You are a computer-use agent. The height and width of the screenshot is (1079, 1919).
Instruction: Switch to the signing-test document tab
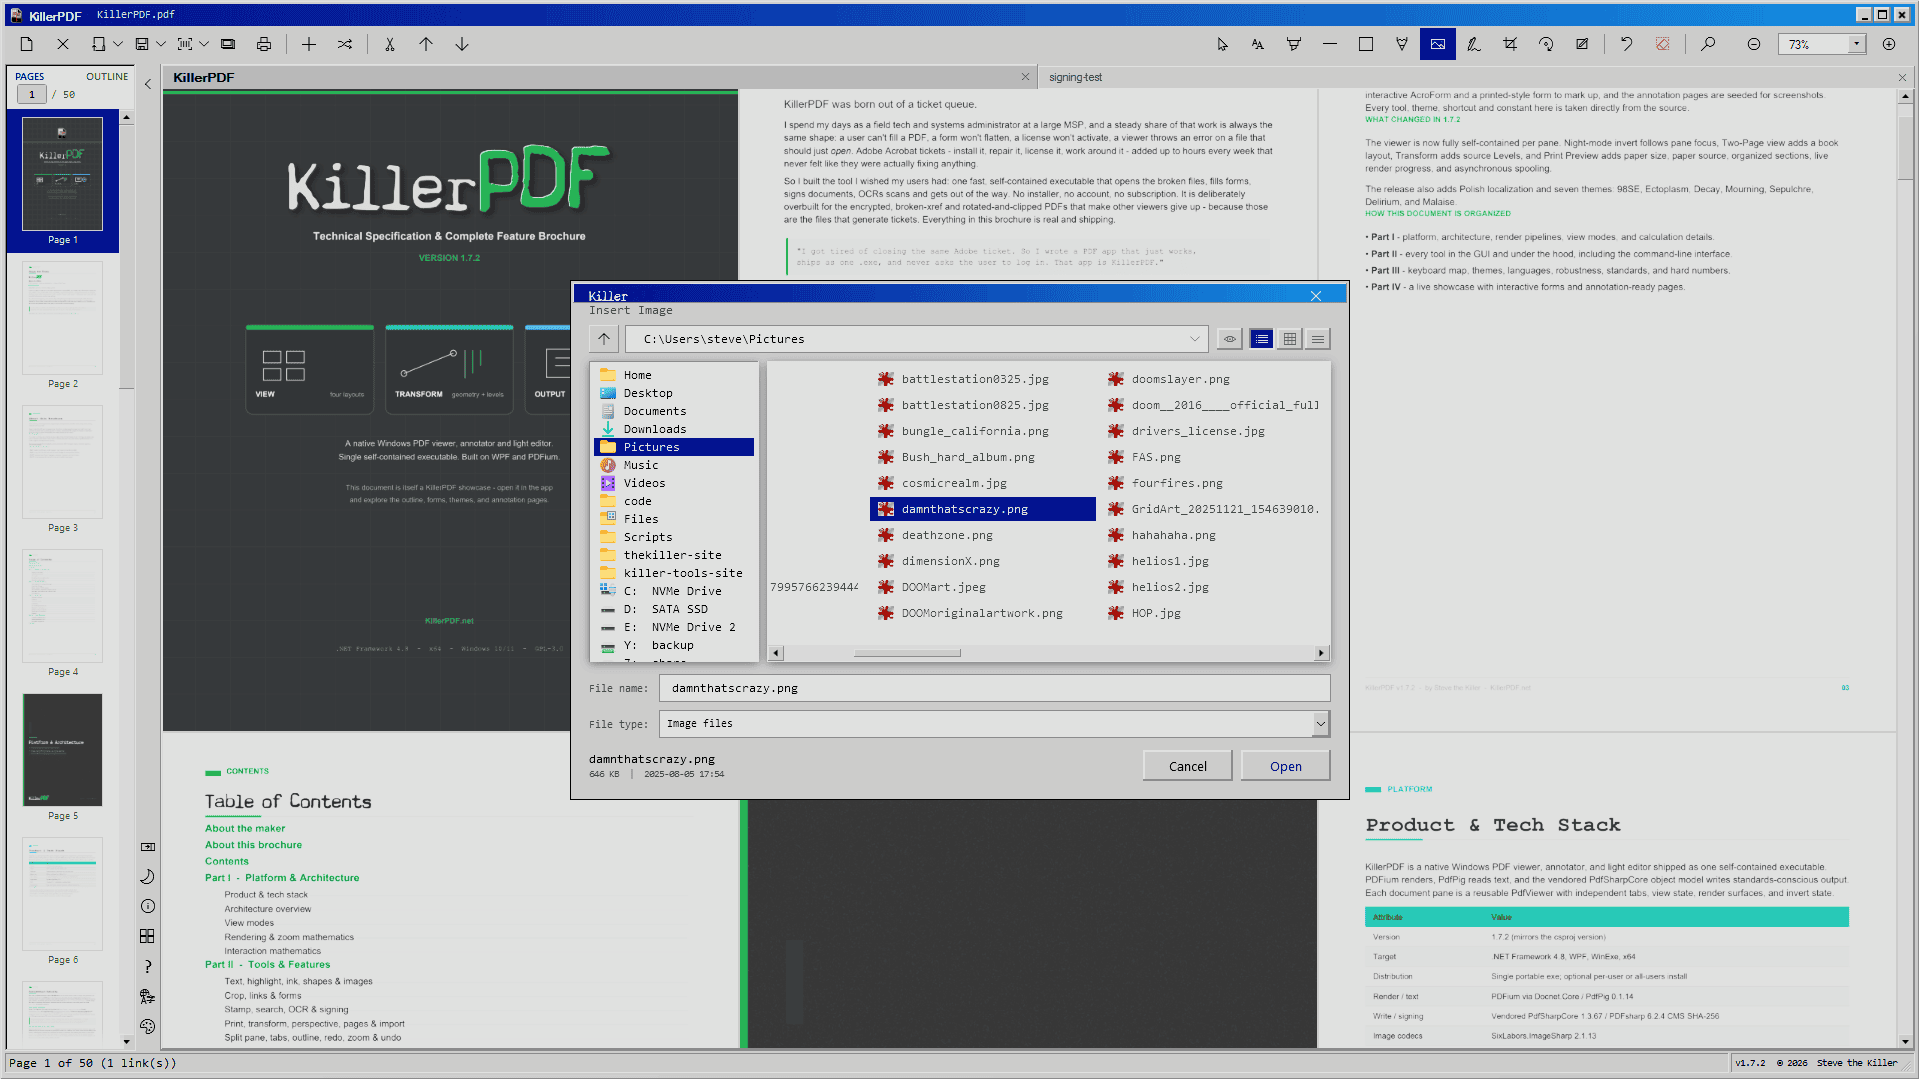coord(1076,77)
